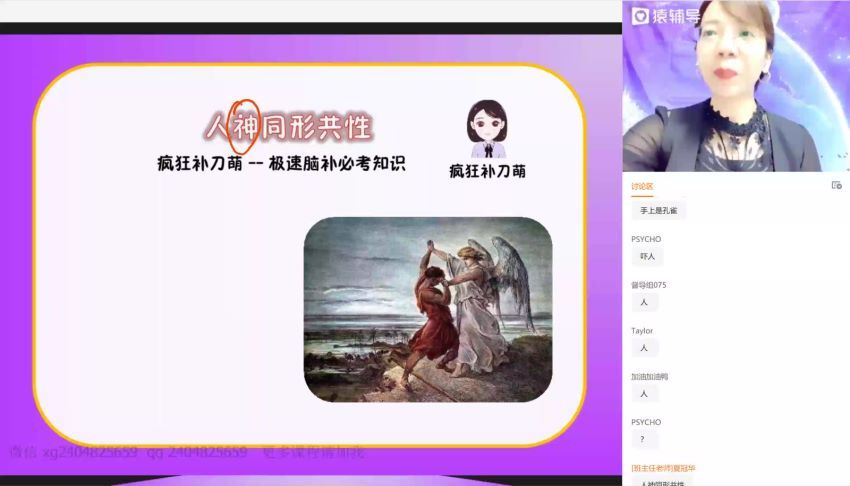Click username 督导组075 in chat
This screenshot has width=850, height=486.
pyautogui.click(x=649, y=285)
